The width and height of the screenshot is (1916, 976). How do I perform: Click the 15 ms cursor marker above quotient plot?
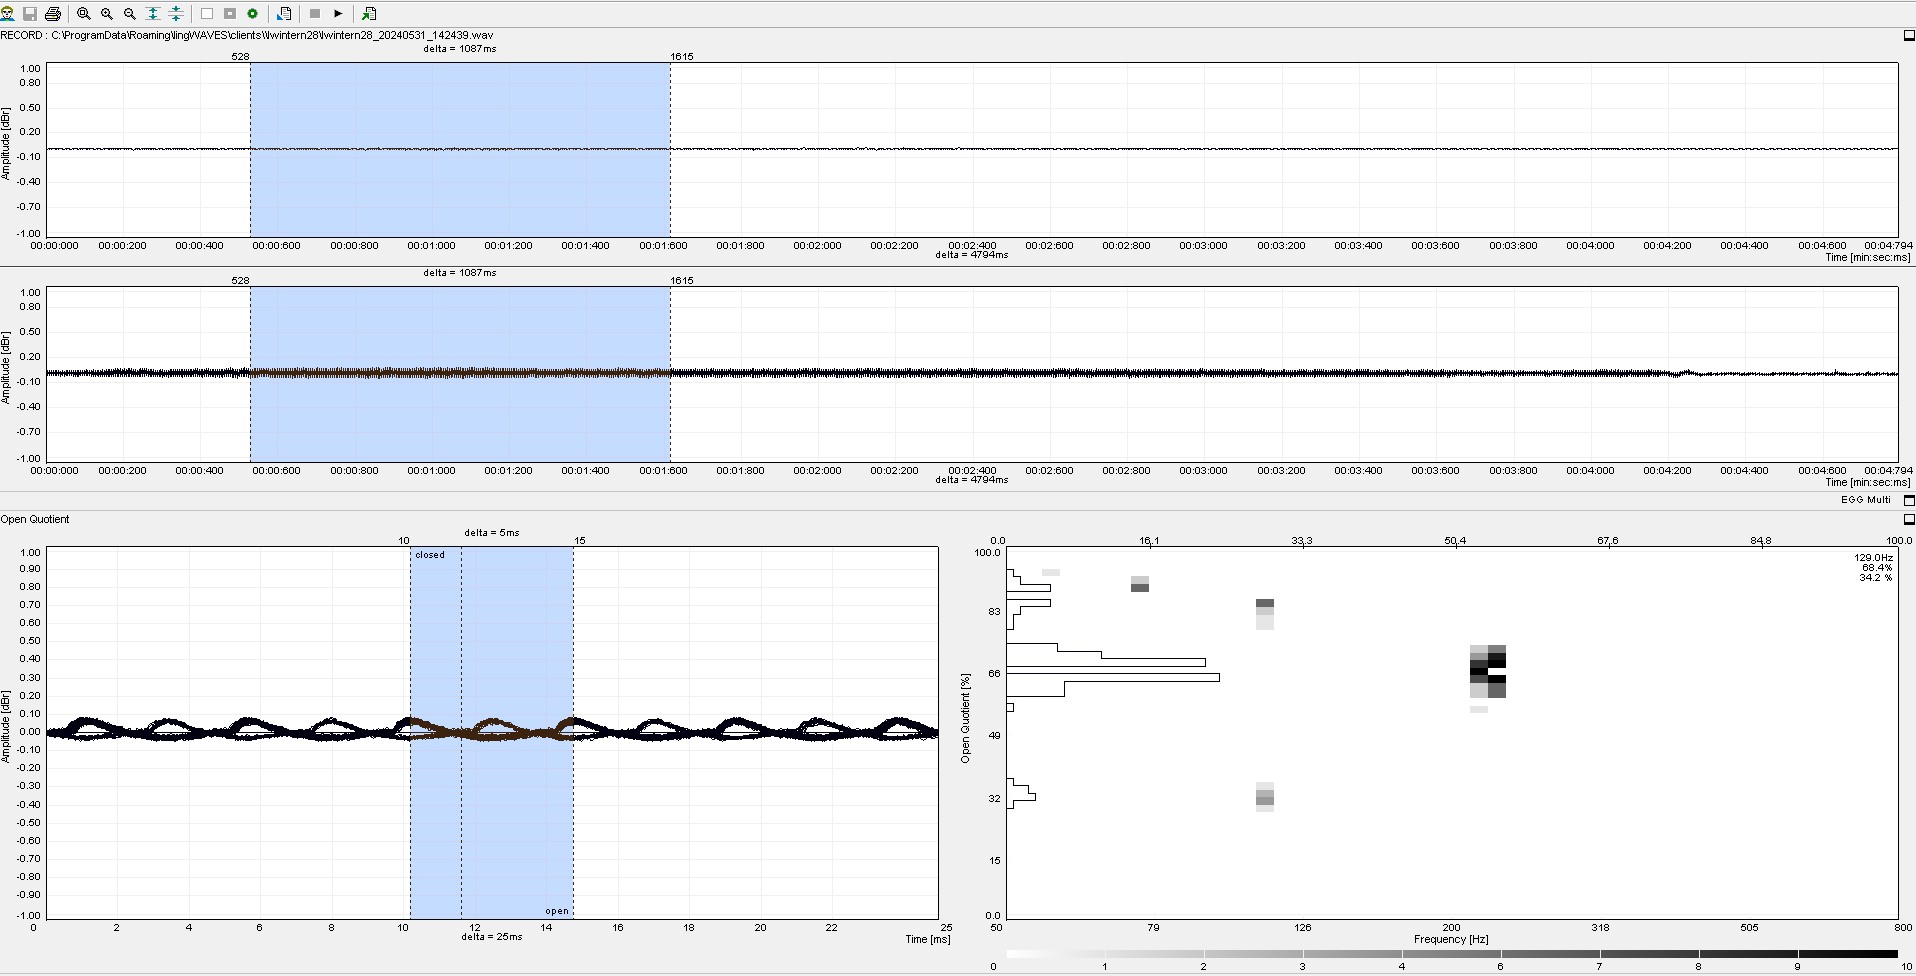click(x=580, y=541)
